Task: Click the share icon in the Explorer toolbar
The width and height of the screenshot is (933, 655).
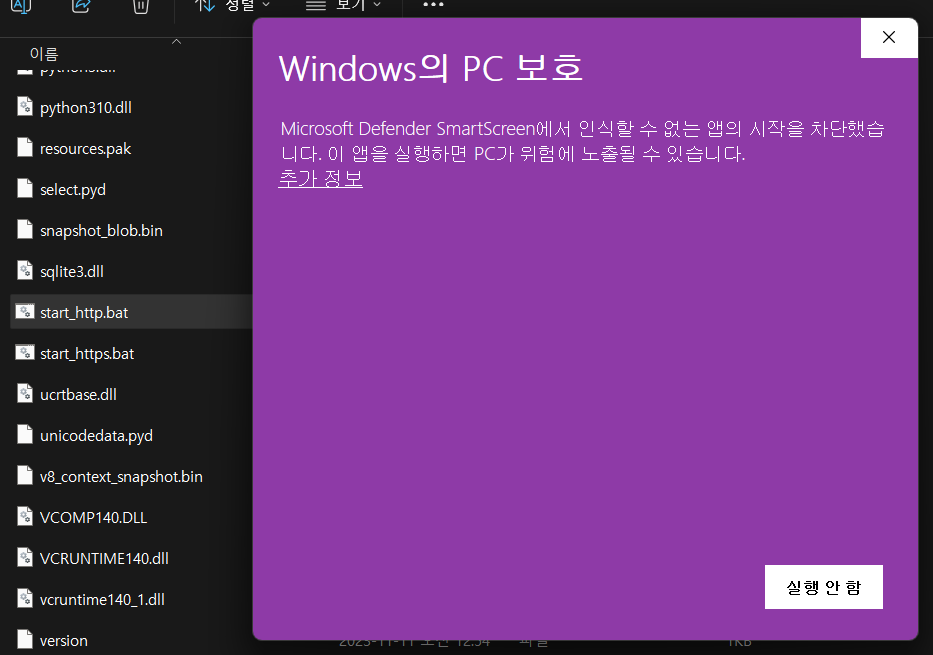Action: [81, 6]
